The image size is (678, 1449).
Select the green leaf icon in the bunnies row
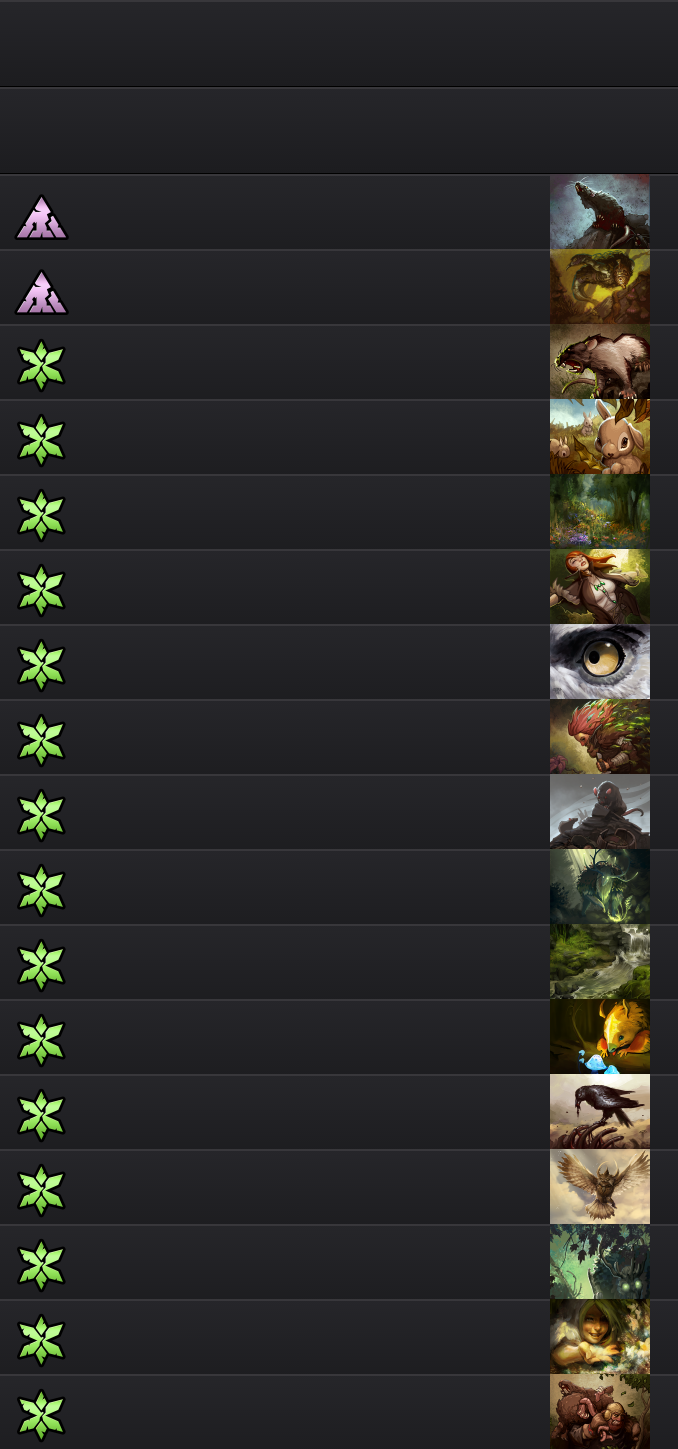41,440
